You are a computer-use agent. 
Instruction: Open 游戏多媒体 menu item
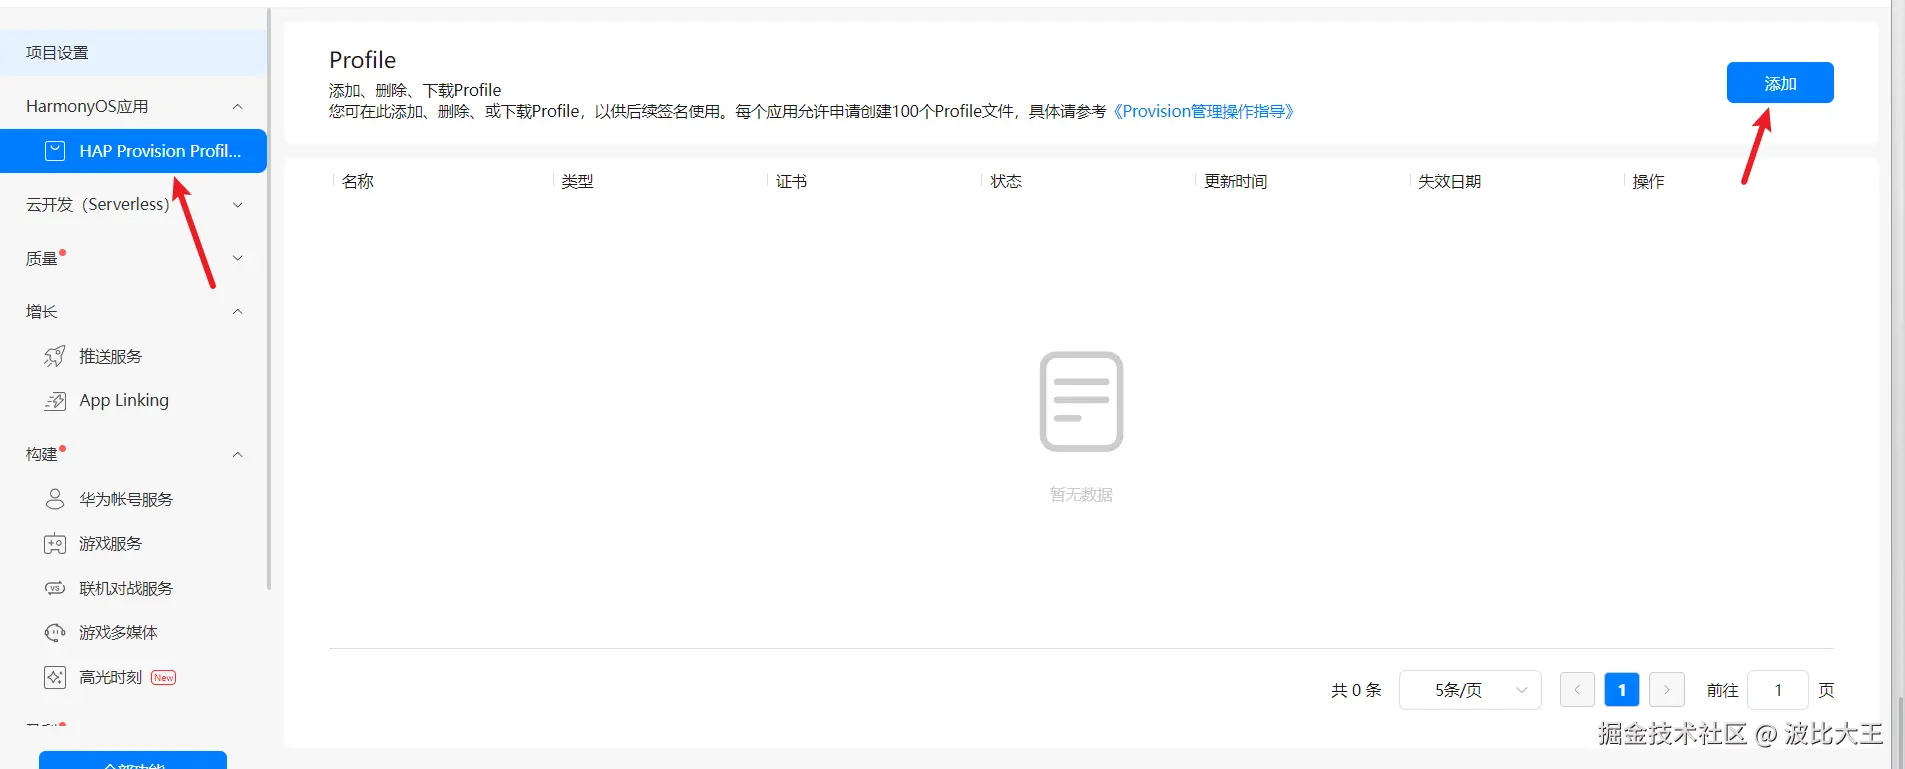tap(133, 632)
